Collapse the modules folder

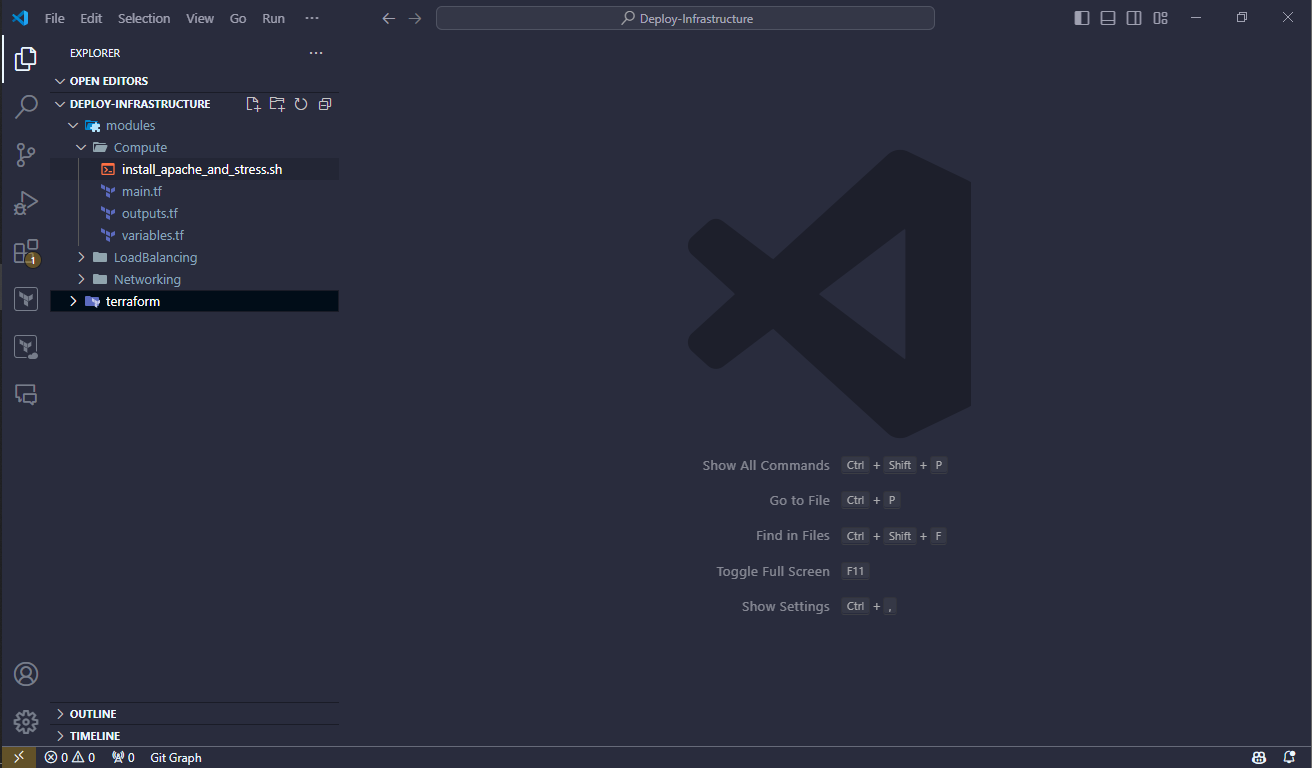pyautogui.click(x=195, y=126)
